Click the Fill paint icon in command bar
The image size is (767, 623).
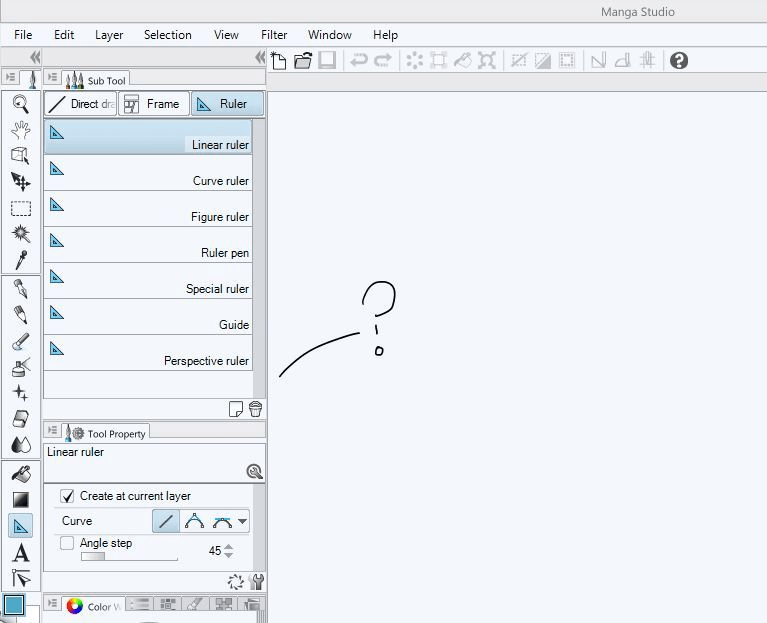462,61
